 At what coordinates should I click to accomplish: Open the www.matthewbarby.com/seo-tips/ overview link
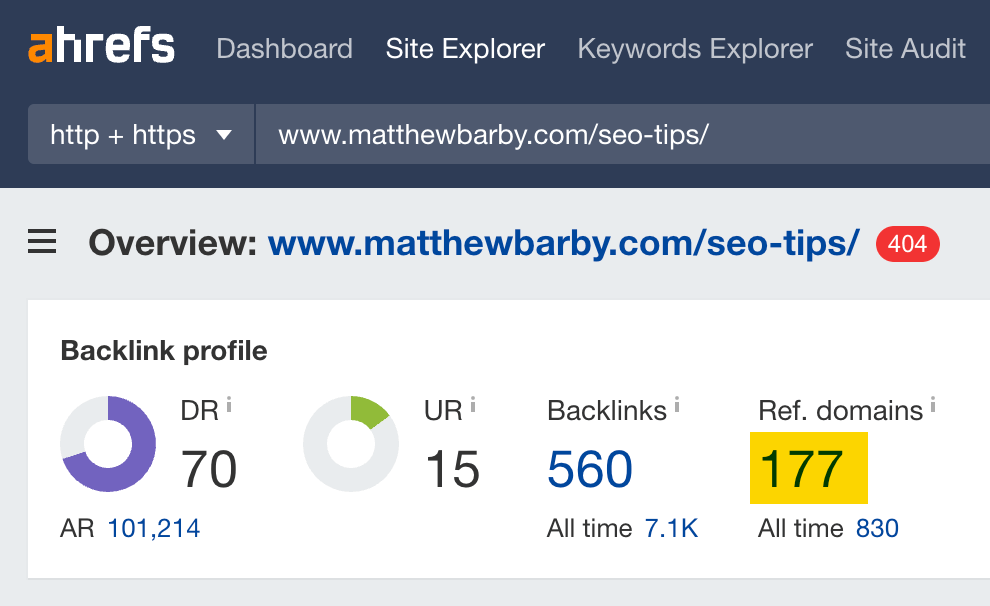[x=561, y=241]
